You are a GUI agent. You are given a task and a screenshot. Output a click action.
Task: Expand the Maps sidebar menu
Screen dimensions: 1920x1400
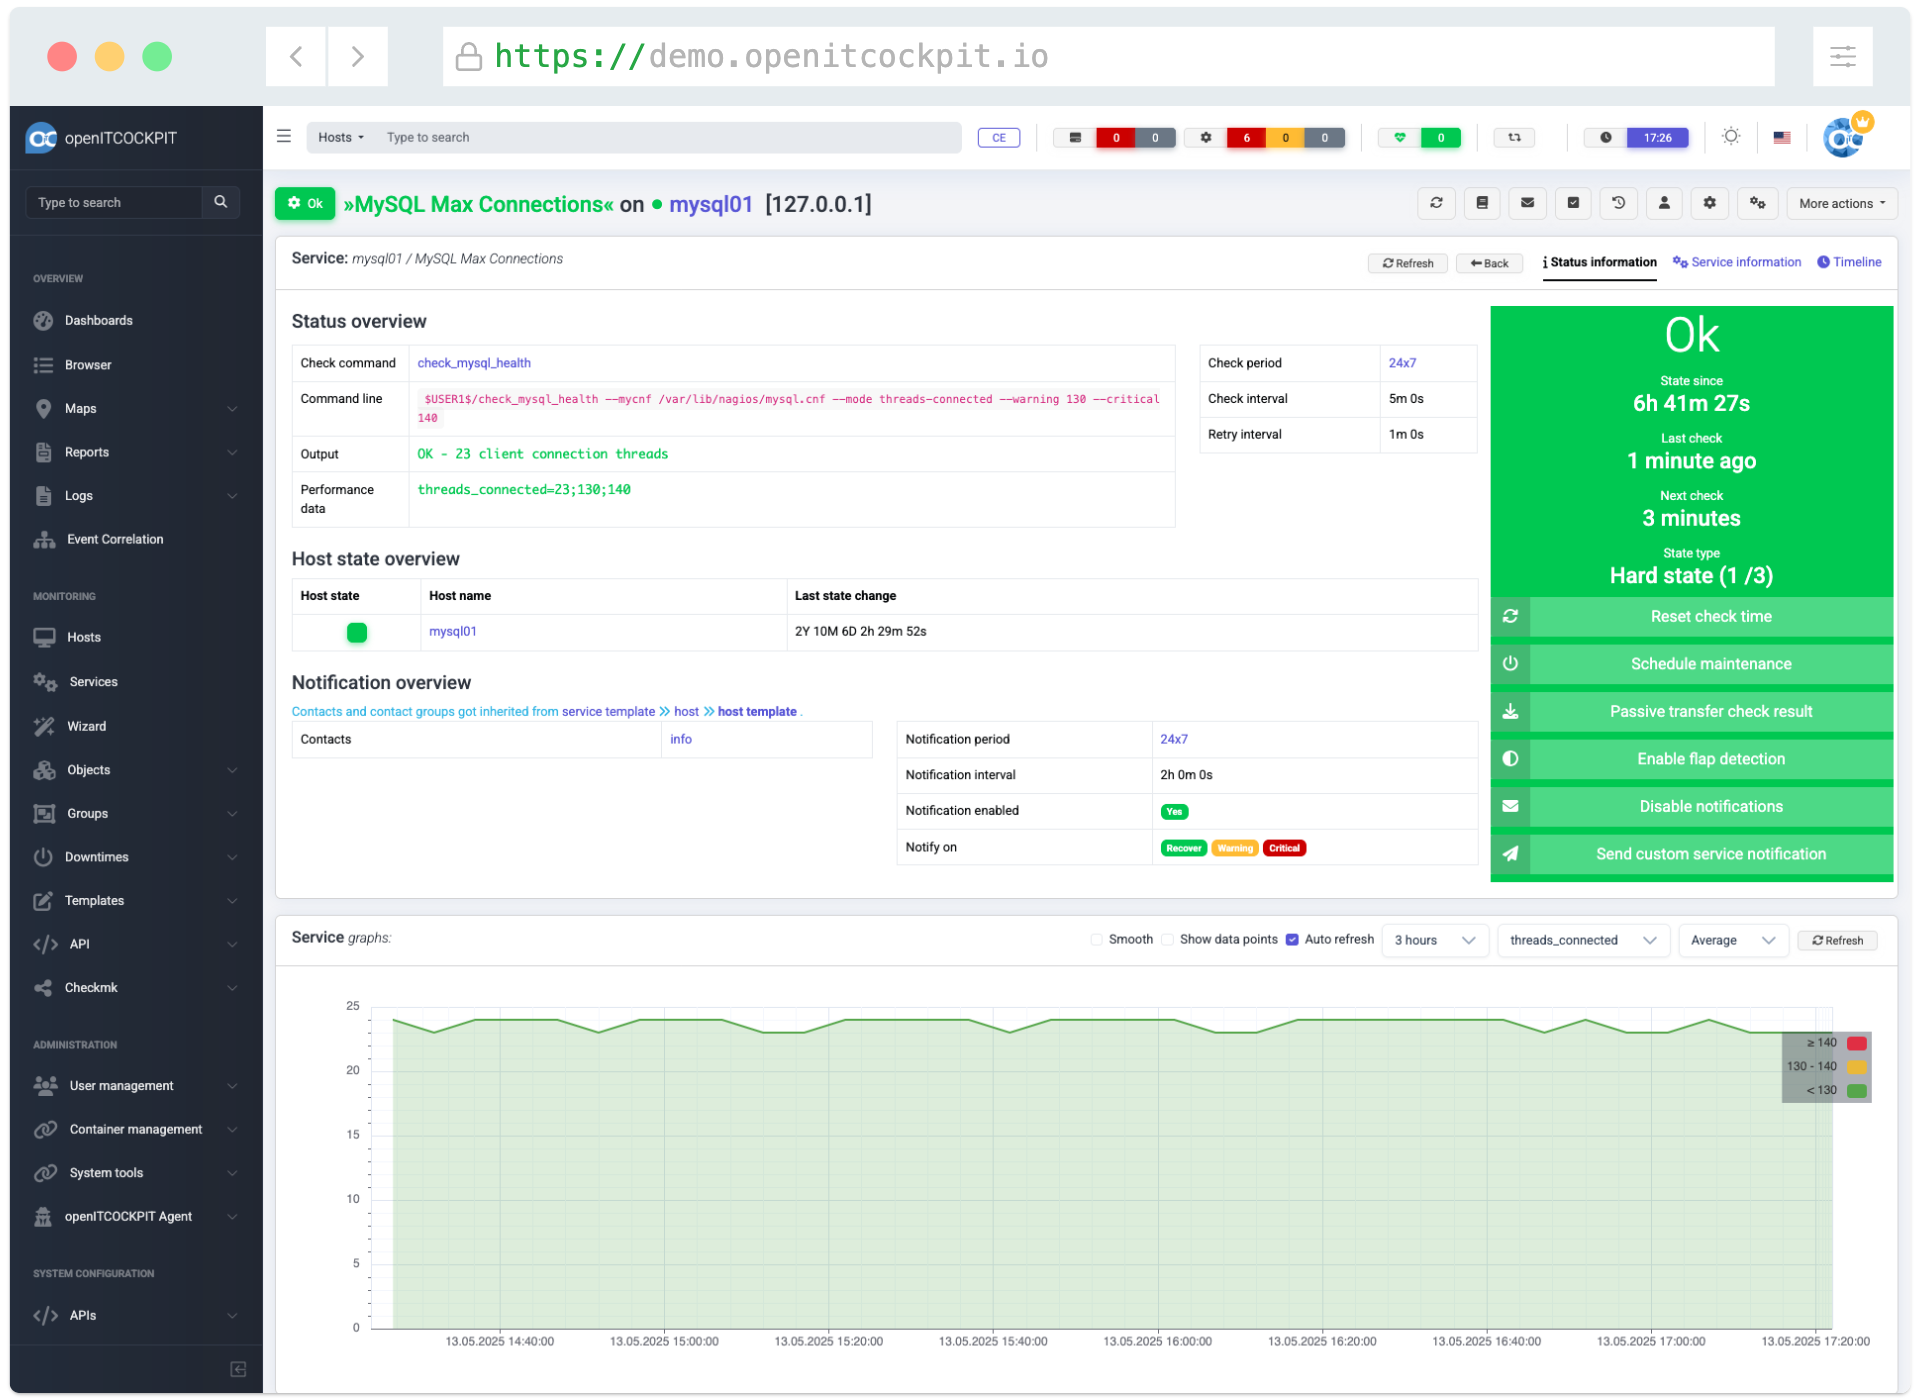[135, 408]
